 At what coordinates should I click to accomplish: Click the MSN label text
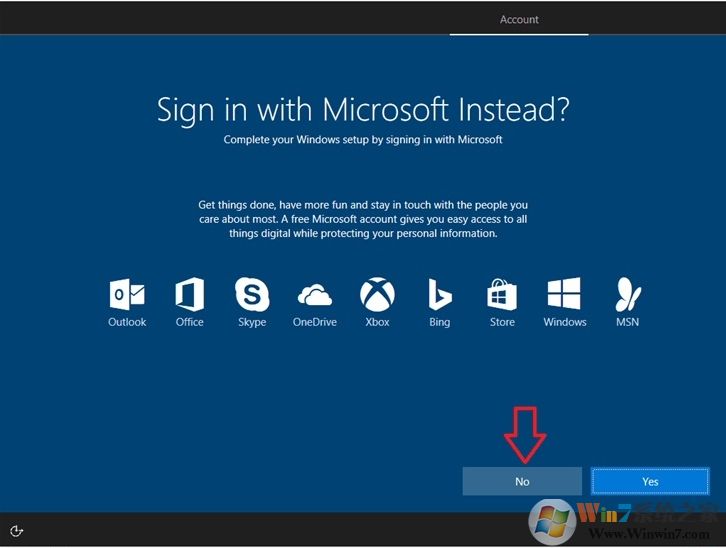627,322
